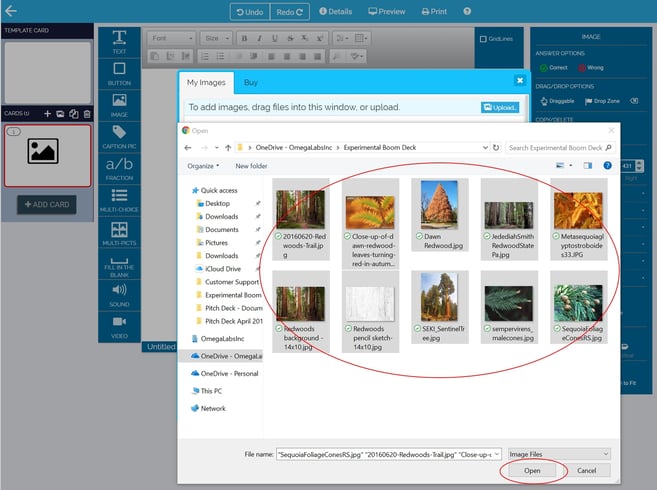Screen dimensions: 657x490
Task: Select the a/b Fraction tool
Action: [x=119, y=169]
